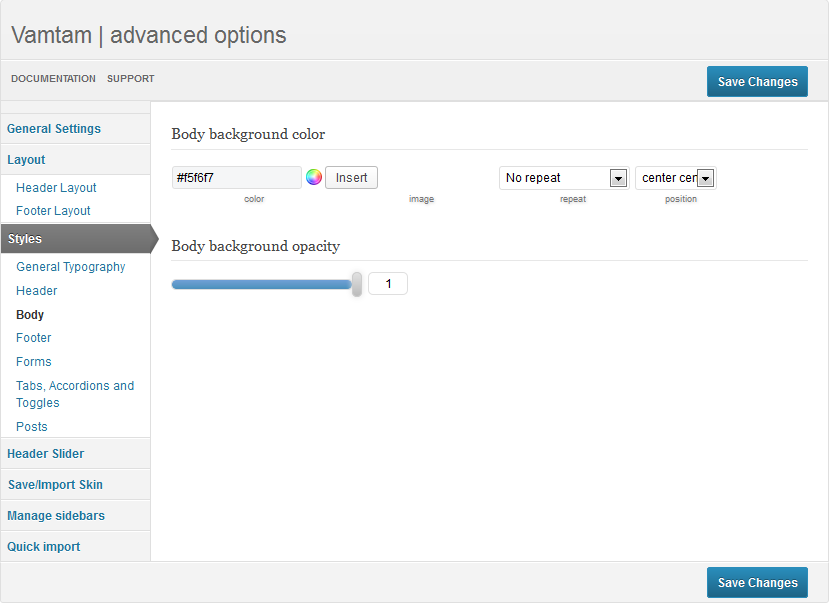
Task: Open the Documentation link
Action: pos(54,79)
